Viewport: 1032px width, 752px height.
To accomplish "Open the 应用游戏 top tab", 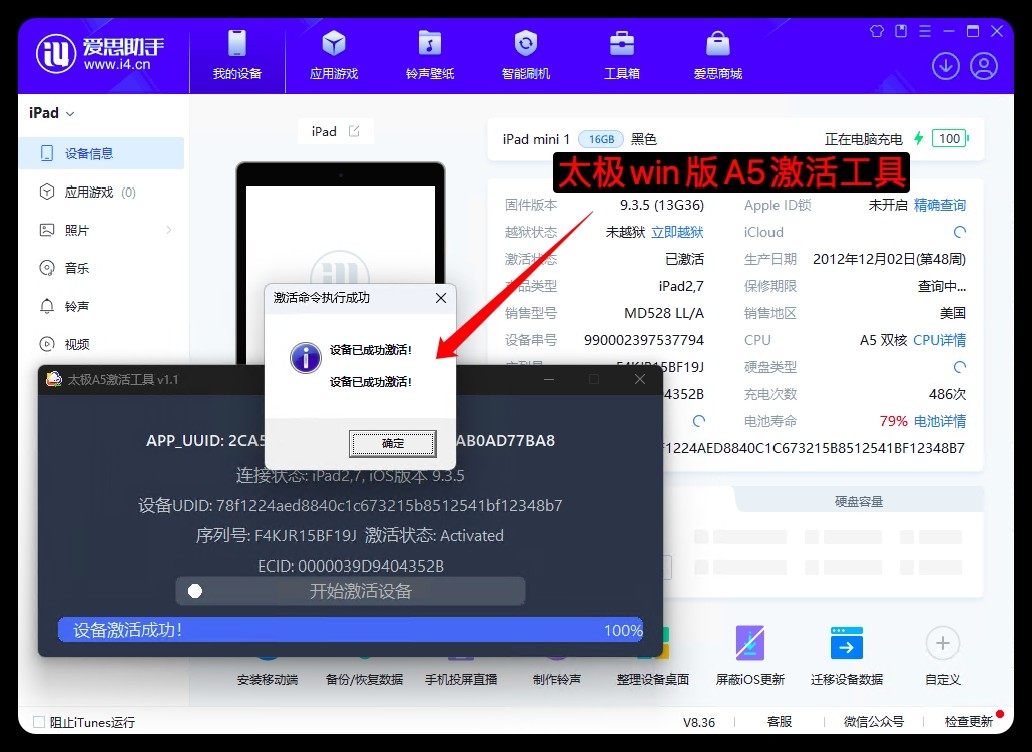I will [334, 55].
